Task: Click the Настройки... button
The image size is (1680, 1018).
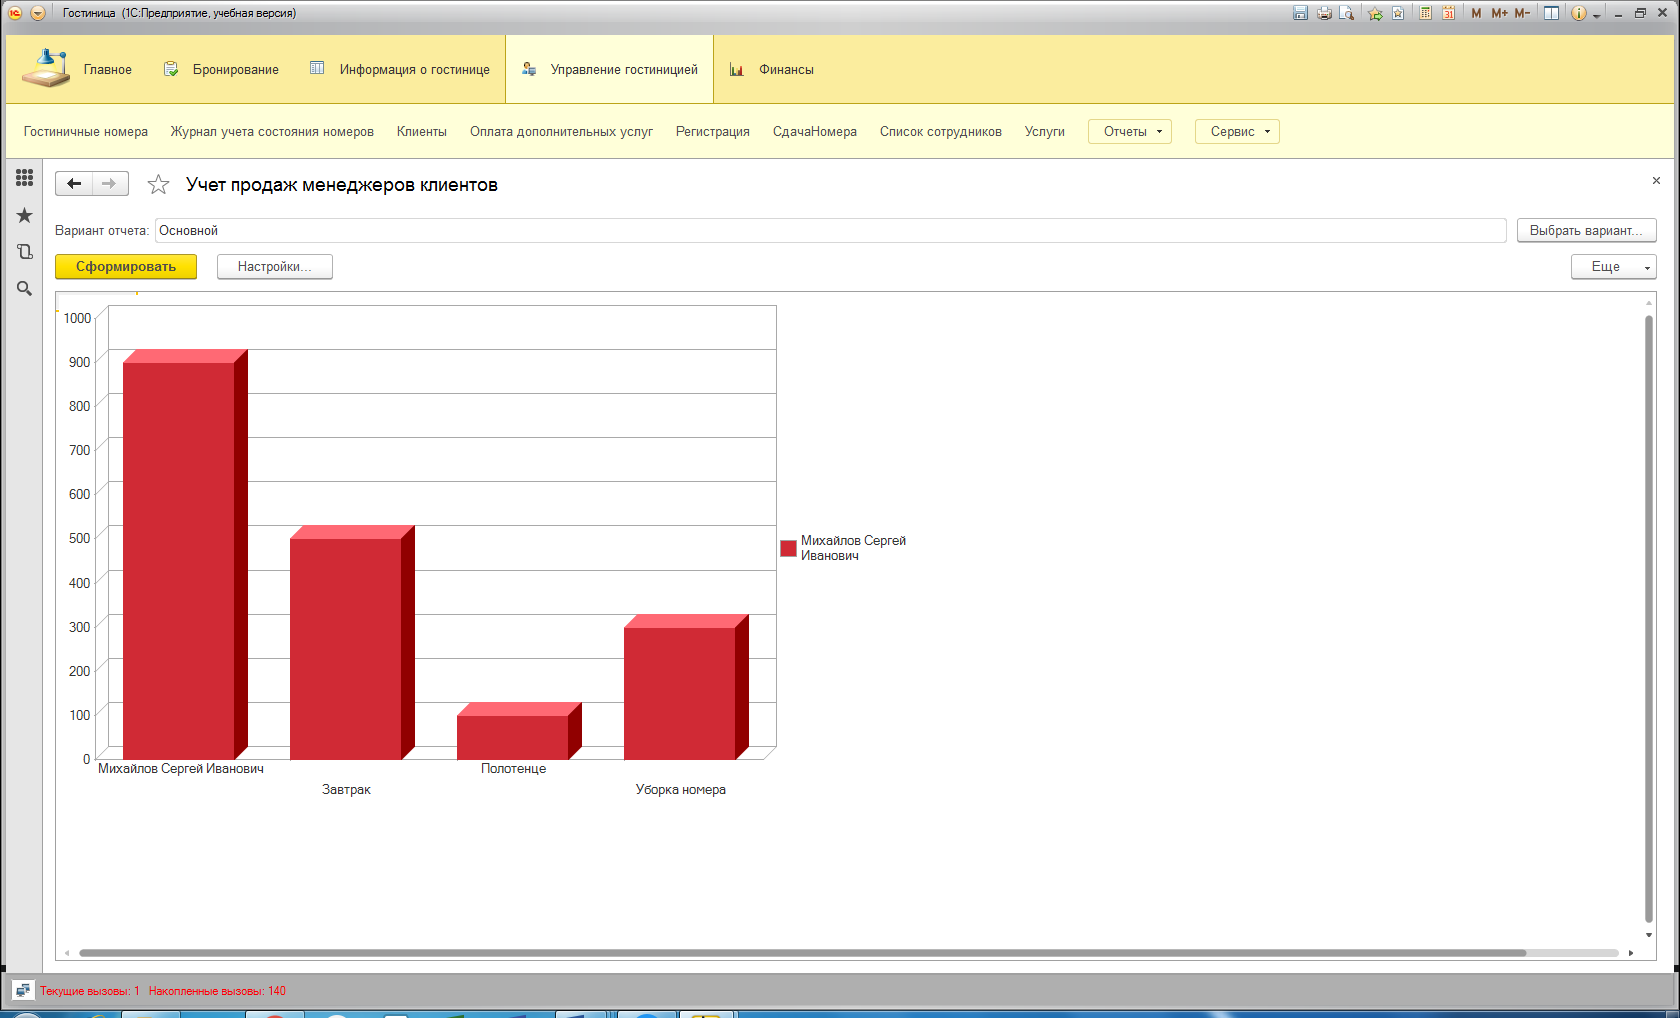Action: [274, 267]
